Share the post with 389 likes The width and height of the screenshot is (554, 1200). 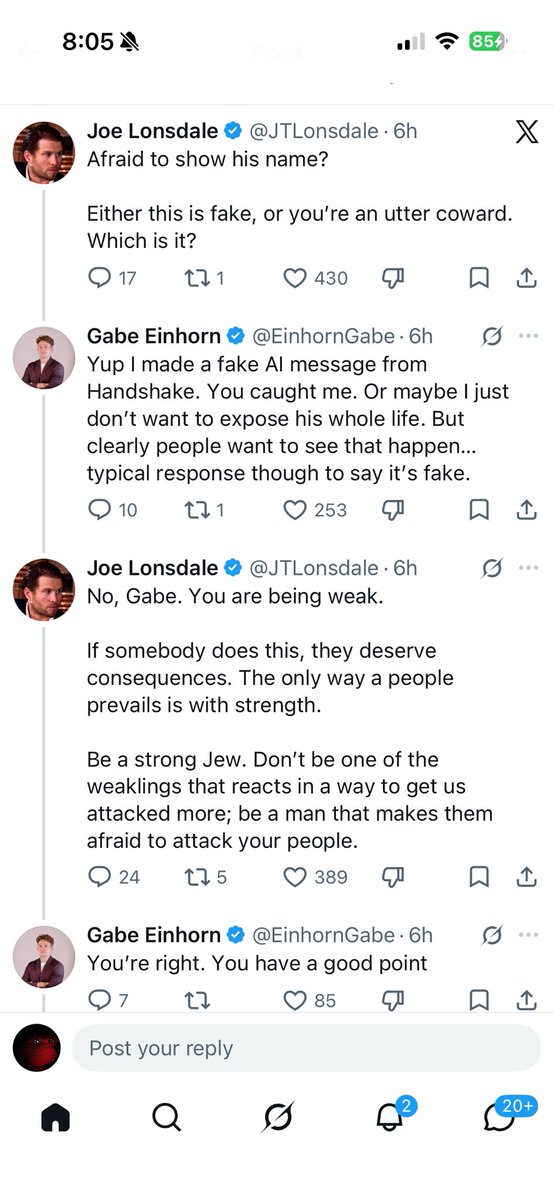click(527, 877)
